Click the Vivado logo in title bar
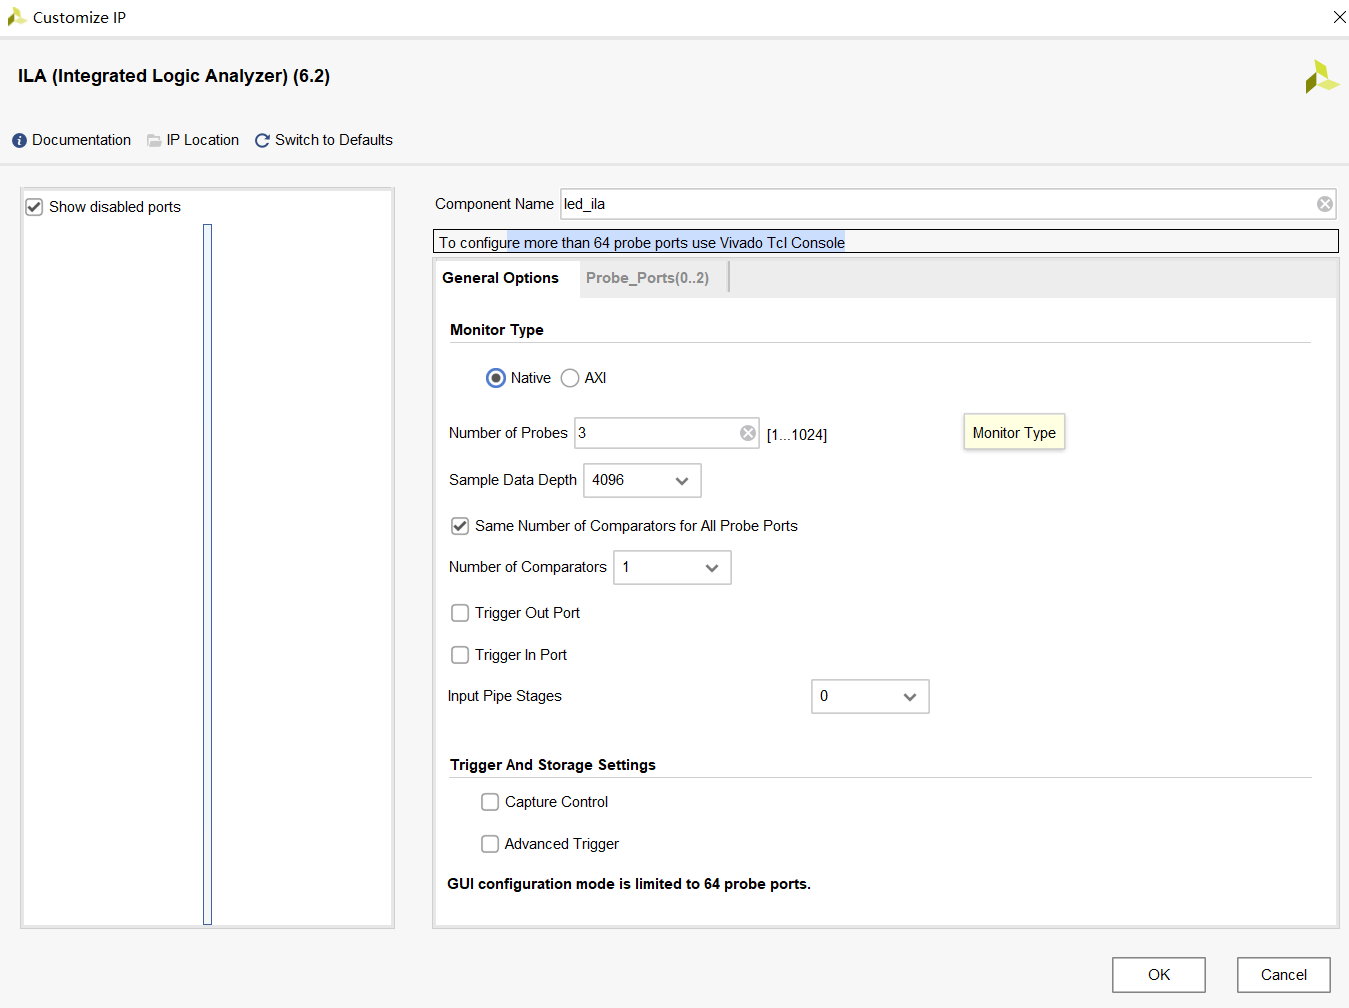 [16, 17]
